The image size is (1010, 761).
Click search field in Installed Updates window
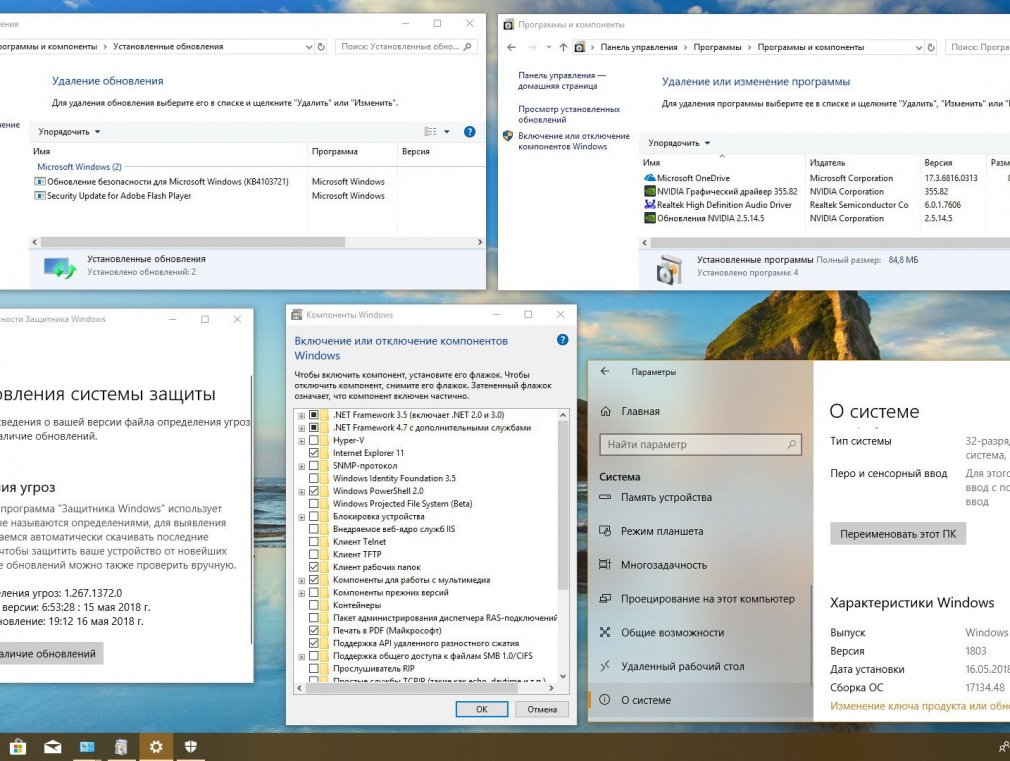(405, 46)
